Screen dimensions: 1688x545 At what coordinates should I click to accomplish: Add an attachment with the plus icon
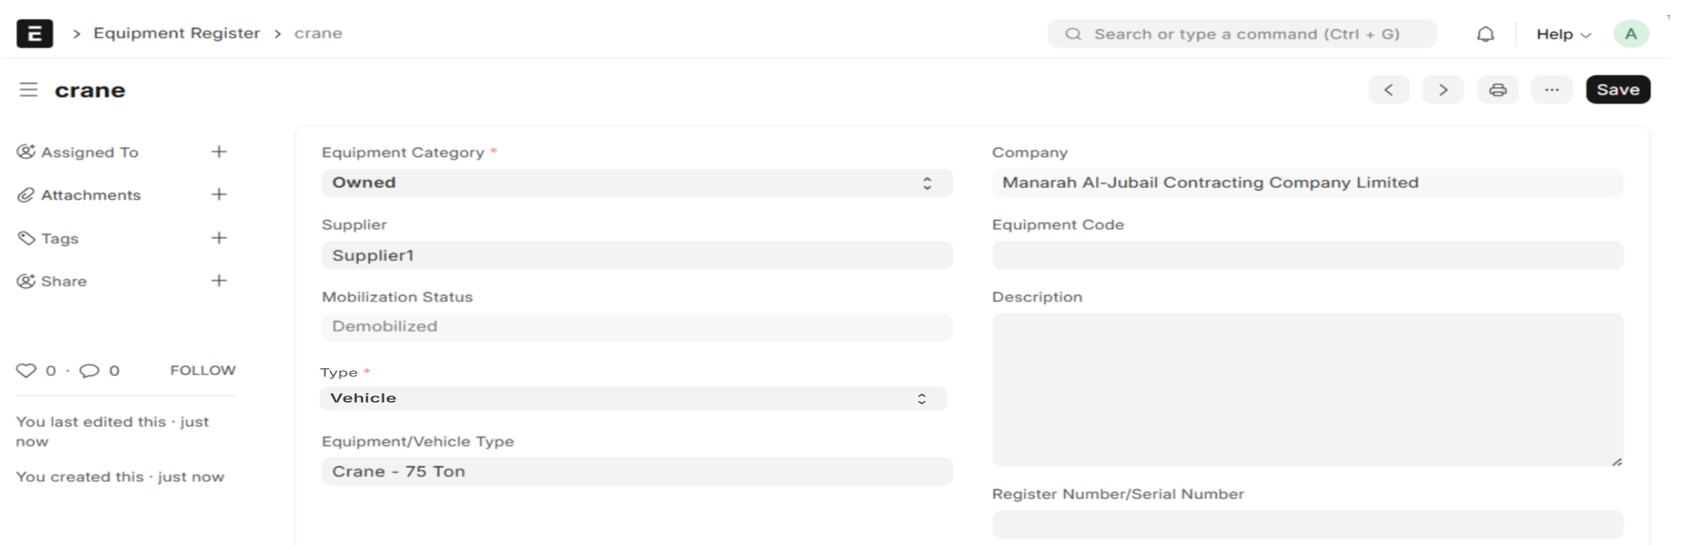pos(219,195)
